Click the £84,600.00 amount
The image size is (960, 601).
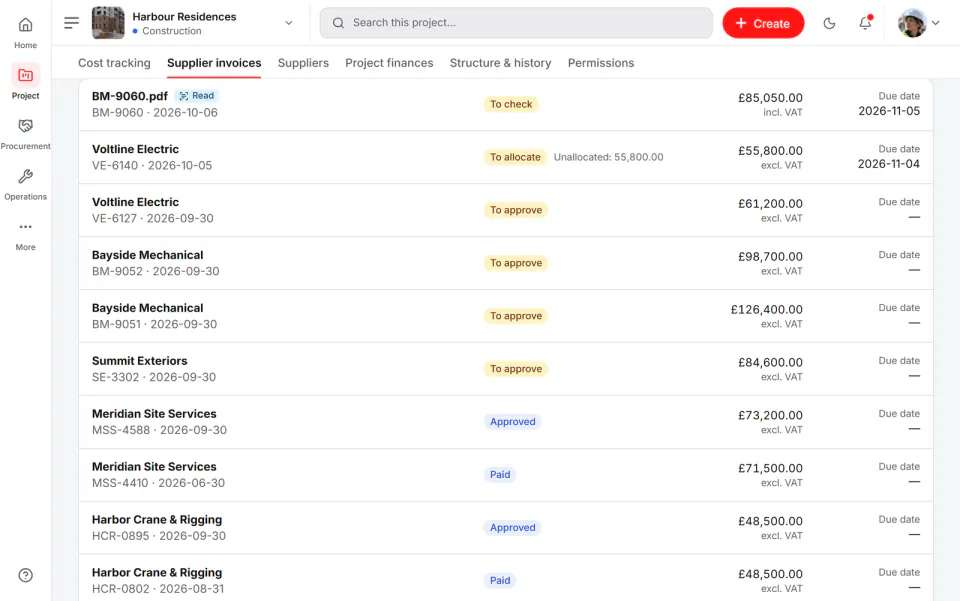click(770, 362)
